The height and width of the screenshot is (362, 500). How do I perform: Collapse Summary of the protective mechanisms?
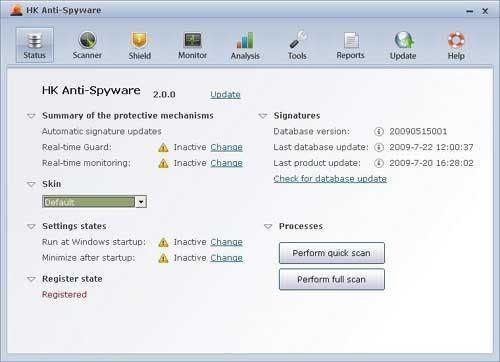pyautogui.click(x=31, y=116)
